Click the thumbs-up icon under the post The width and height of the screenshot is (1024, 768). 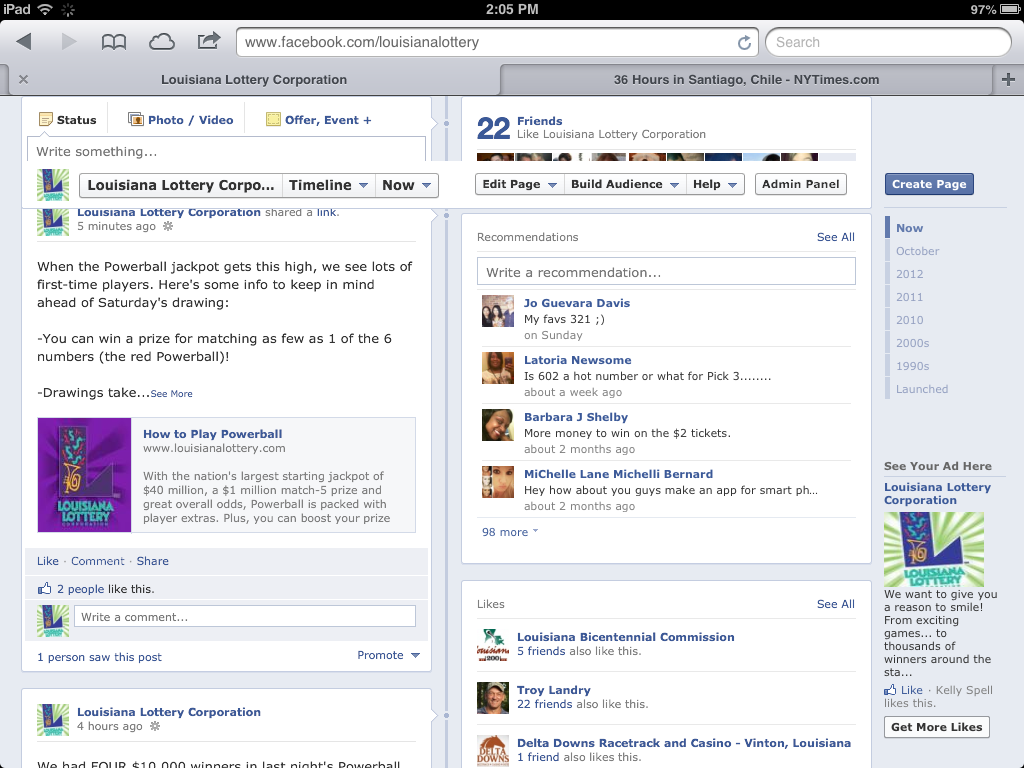[44, 589]
